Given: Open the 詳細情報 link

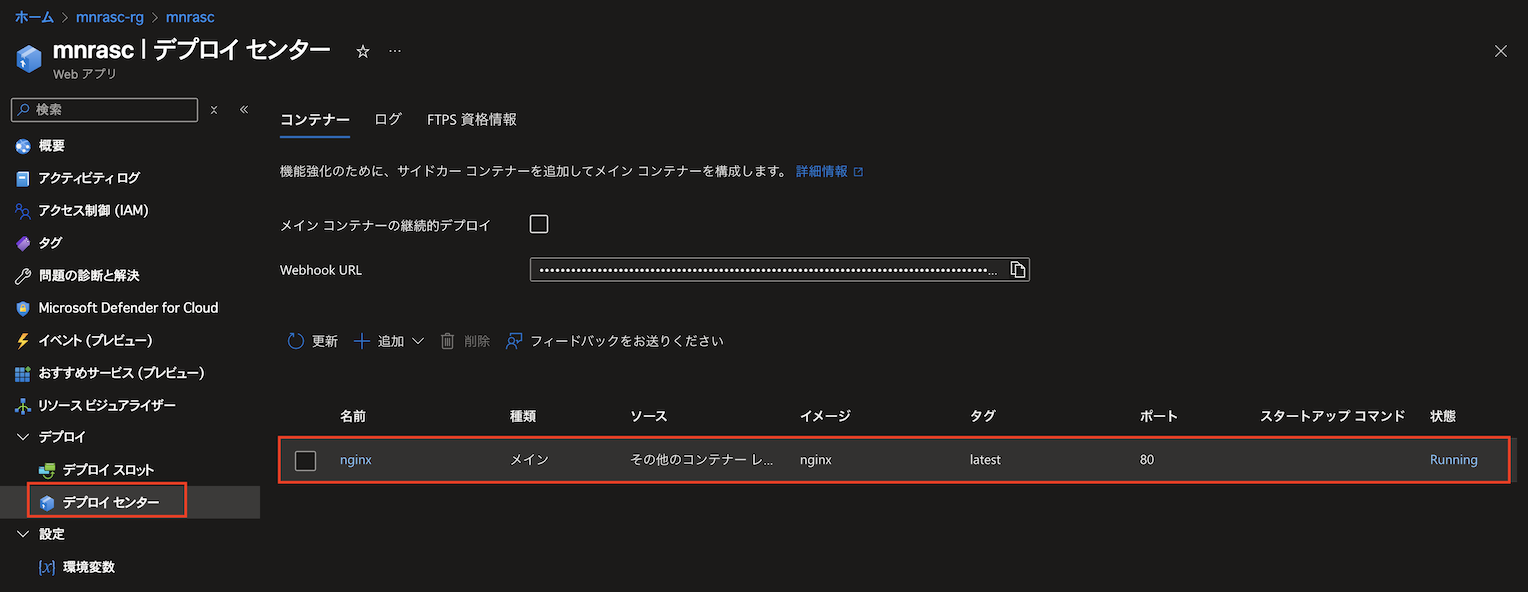Looking at the screenshot, I should pos(822,172).
